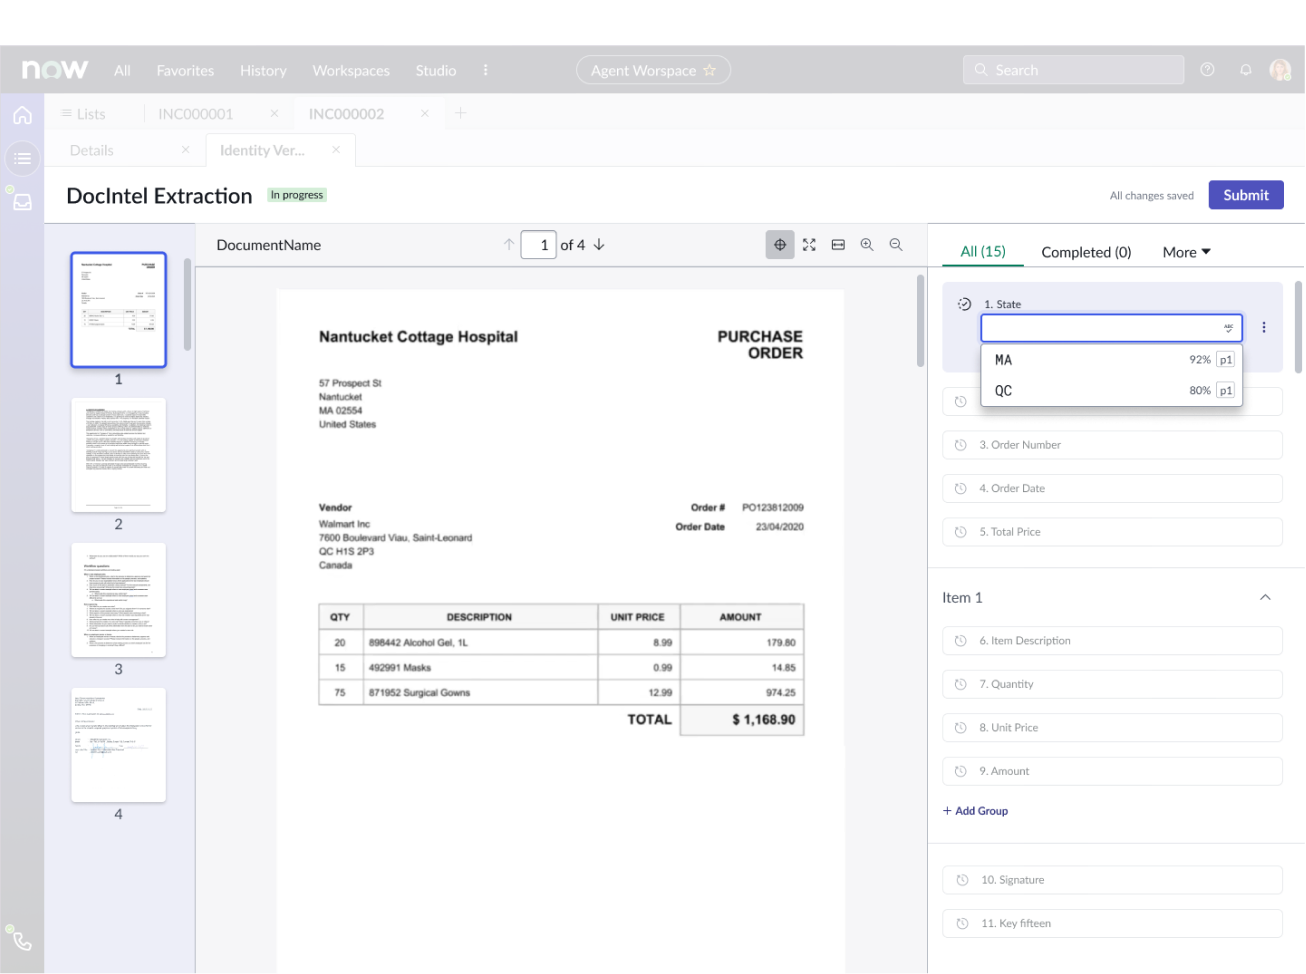Open the help question mark icon

point(1207,70)
